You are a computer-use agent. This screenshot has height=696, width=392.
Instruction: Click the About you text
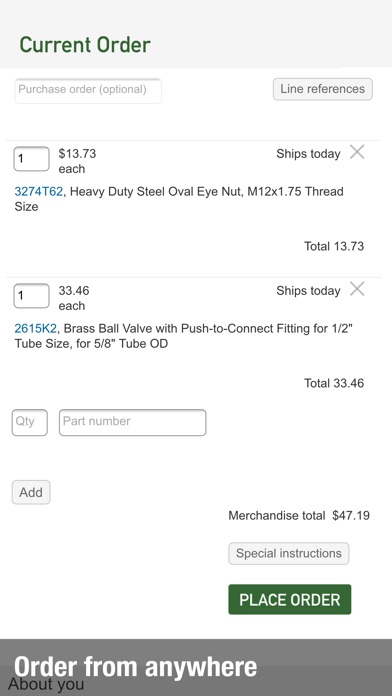[x=46, y=684]
